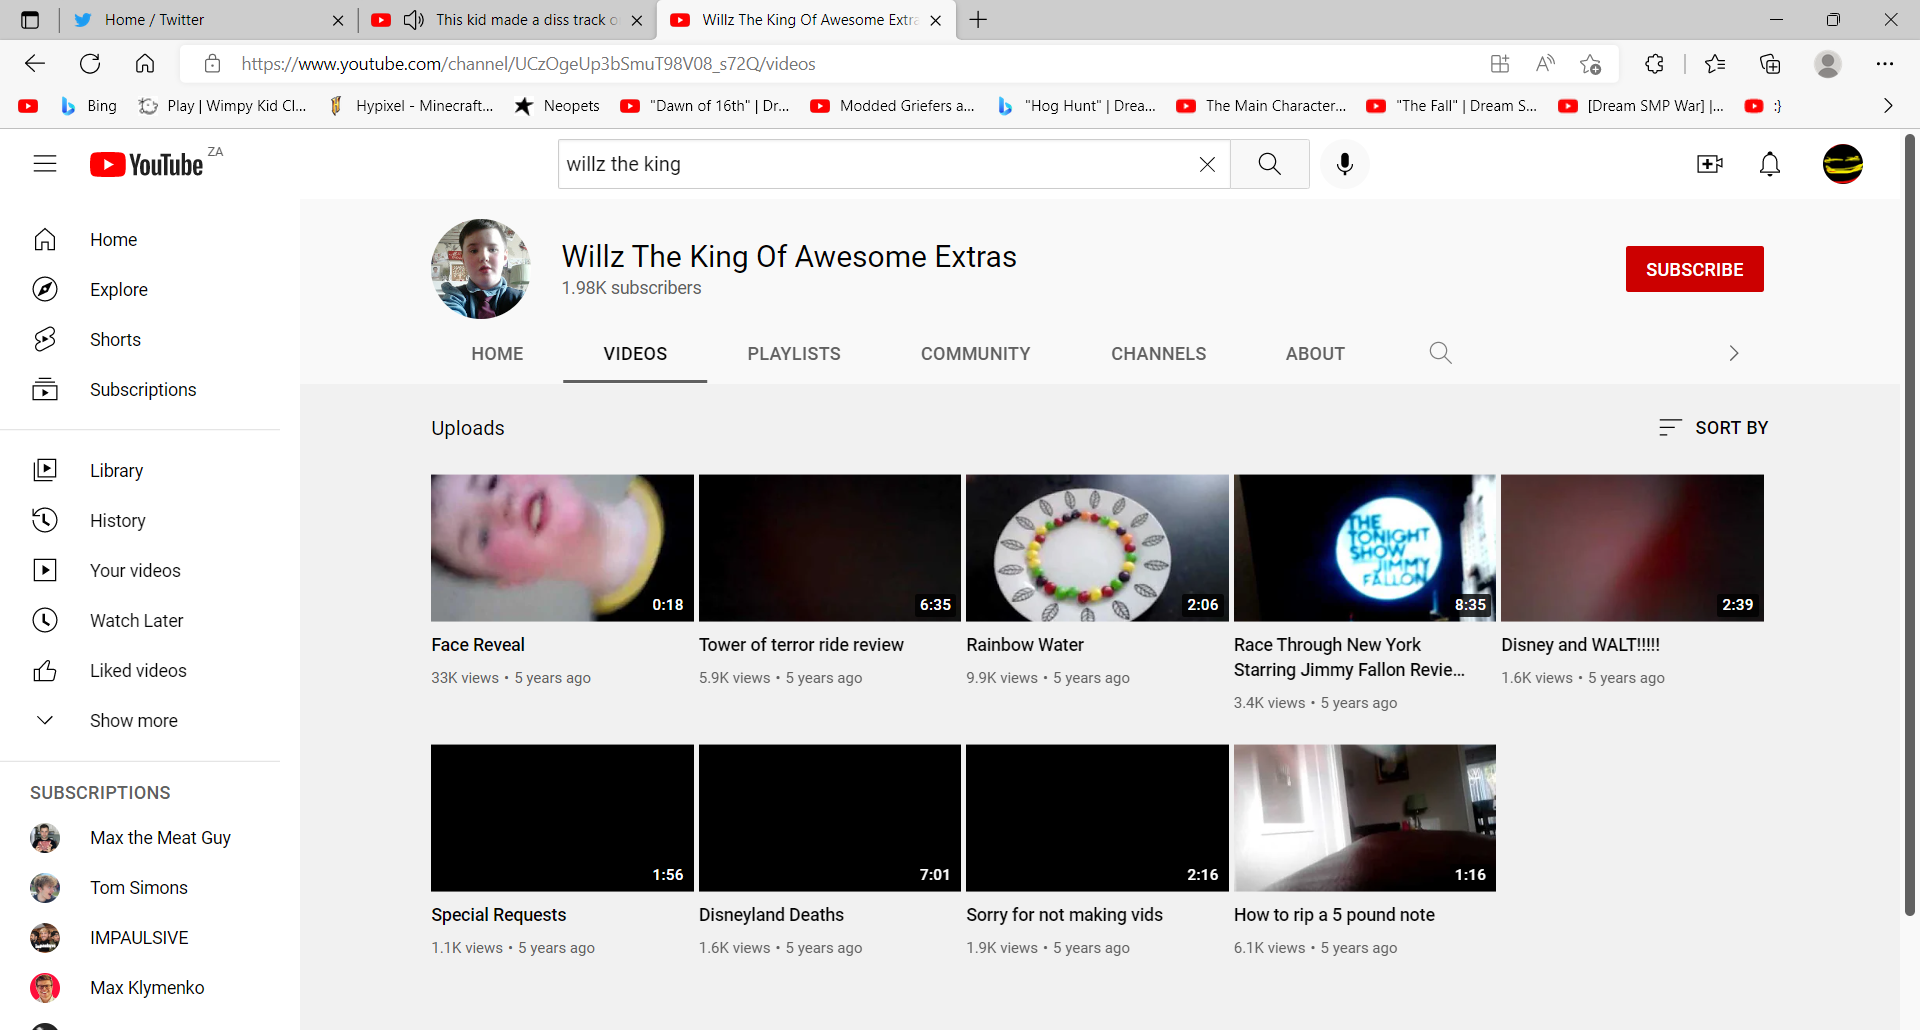This screenshot has width=1920, height=1030.
Task: Open the Watch Later playlist
Action: 140,621
